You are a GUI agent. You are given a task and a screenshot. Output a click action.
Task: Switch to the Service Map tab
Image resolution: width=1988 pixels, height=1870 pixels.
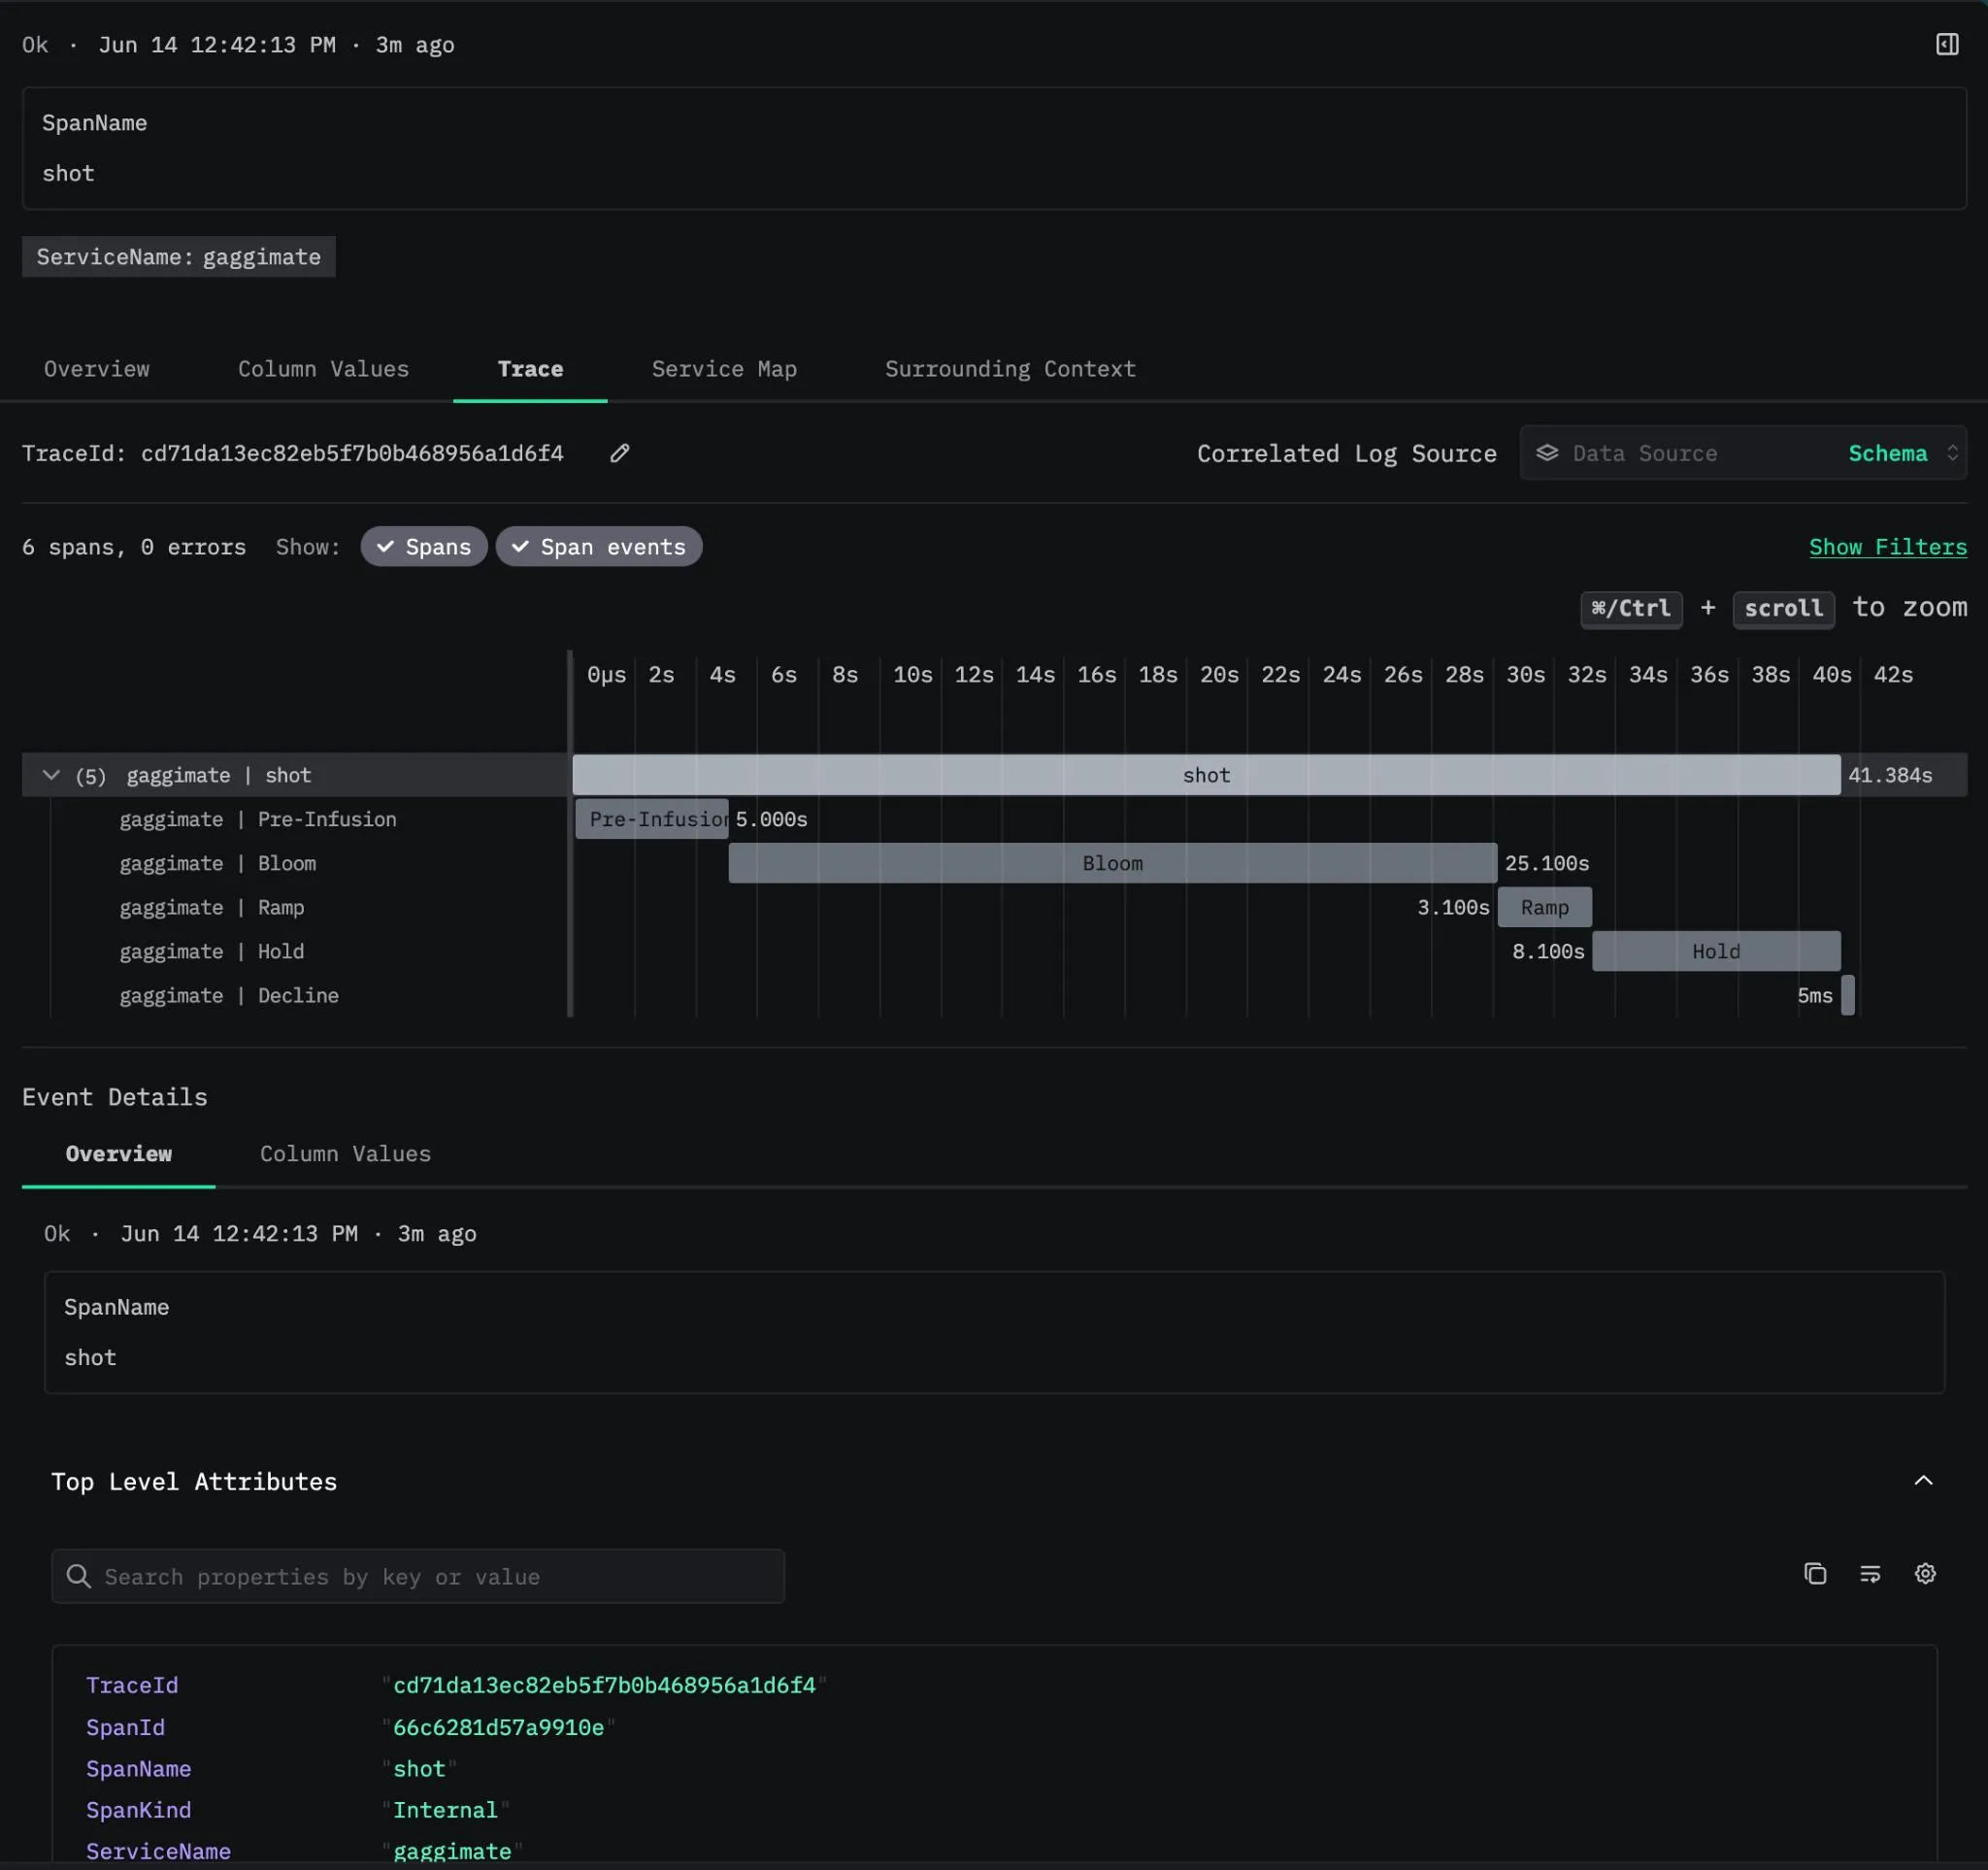(724, 369)
